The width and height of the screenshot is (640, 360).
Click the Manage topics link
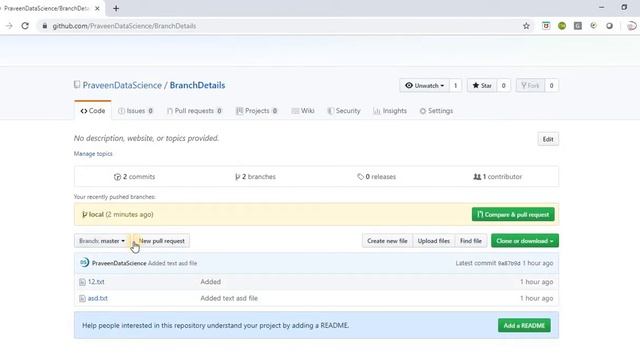[93, 154]
